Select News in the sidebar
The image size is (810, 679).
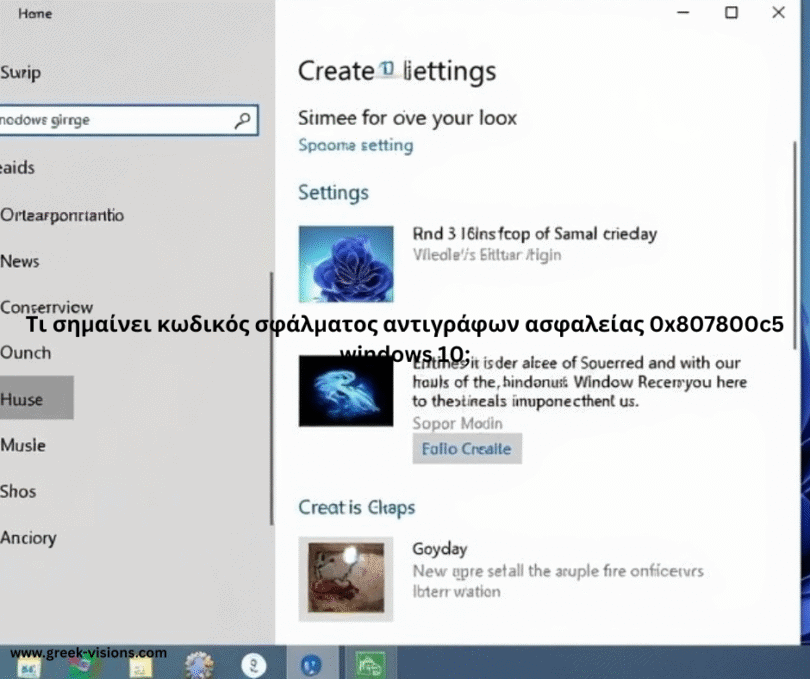click(x=20, y=261)
